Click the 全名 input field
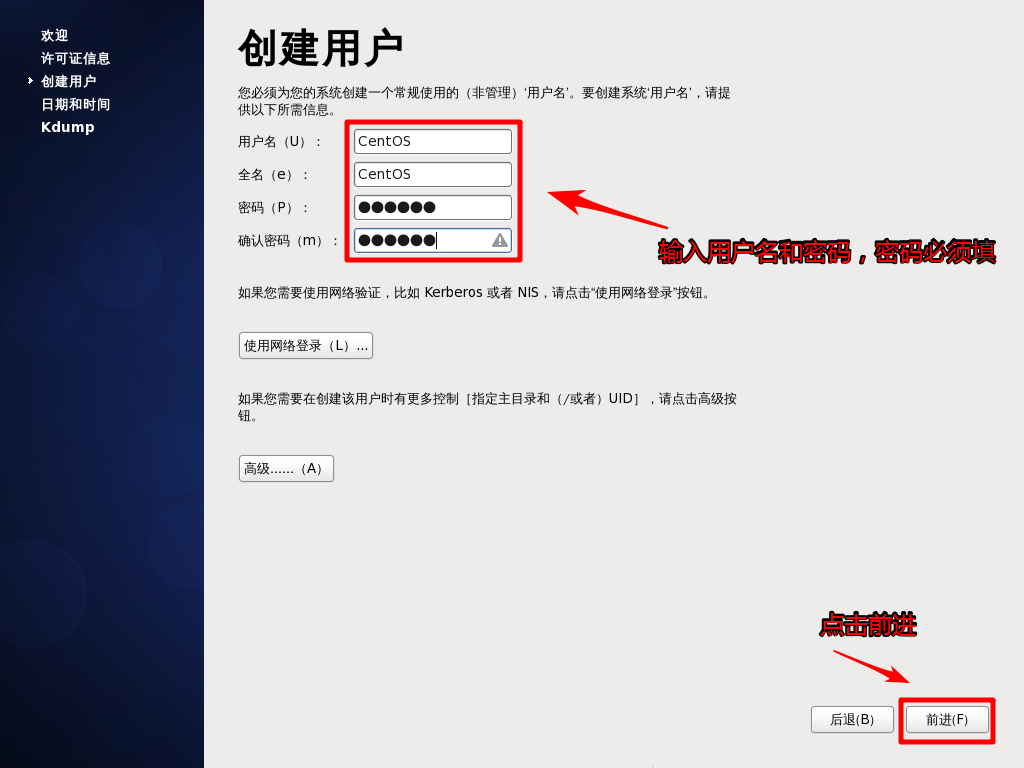This screenshot has height=768, width=1024. [x=432, y=174]
